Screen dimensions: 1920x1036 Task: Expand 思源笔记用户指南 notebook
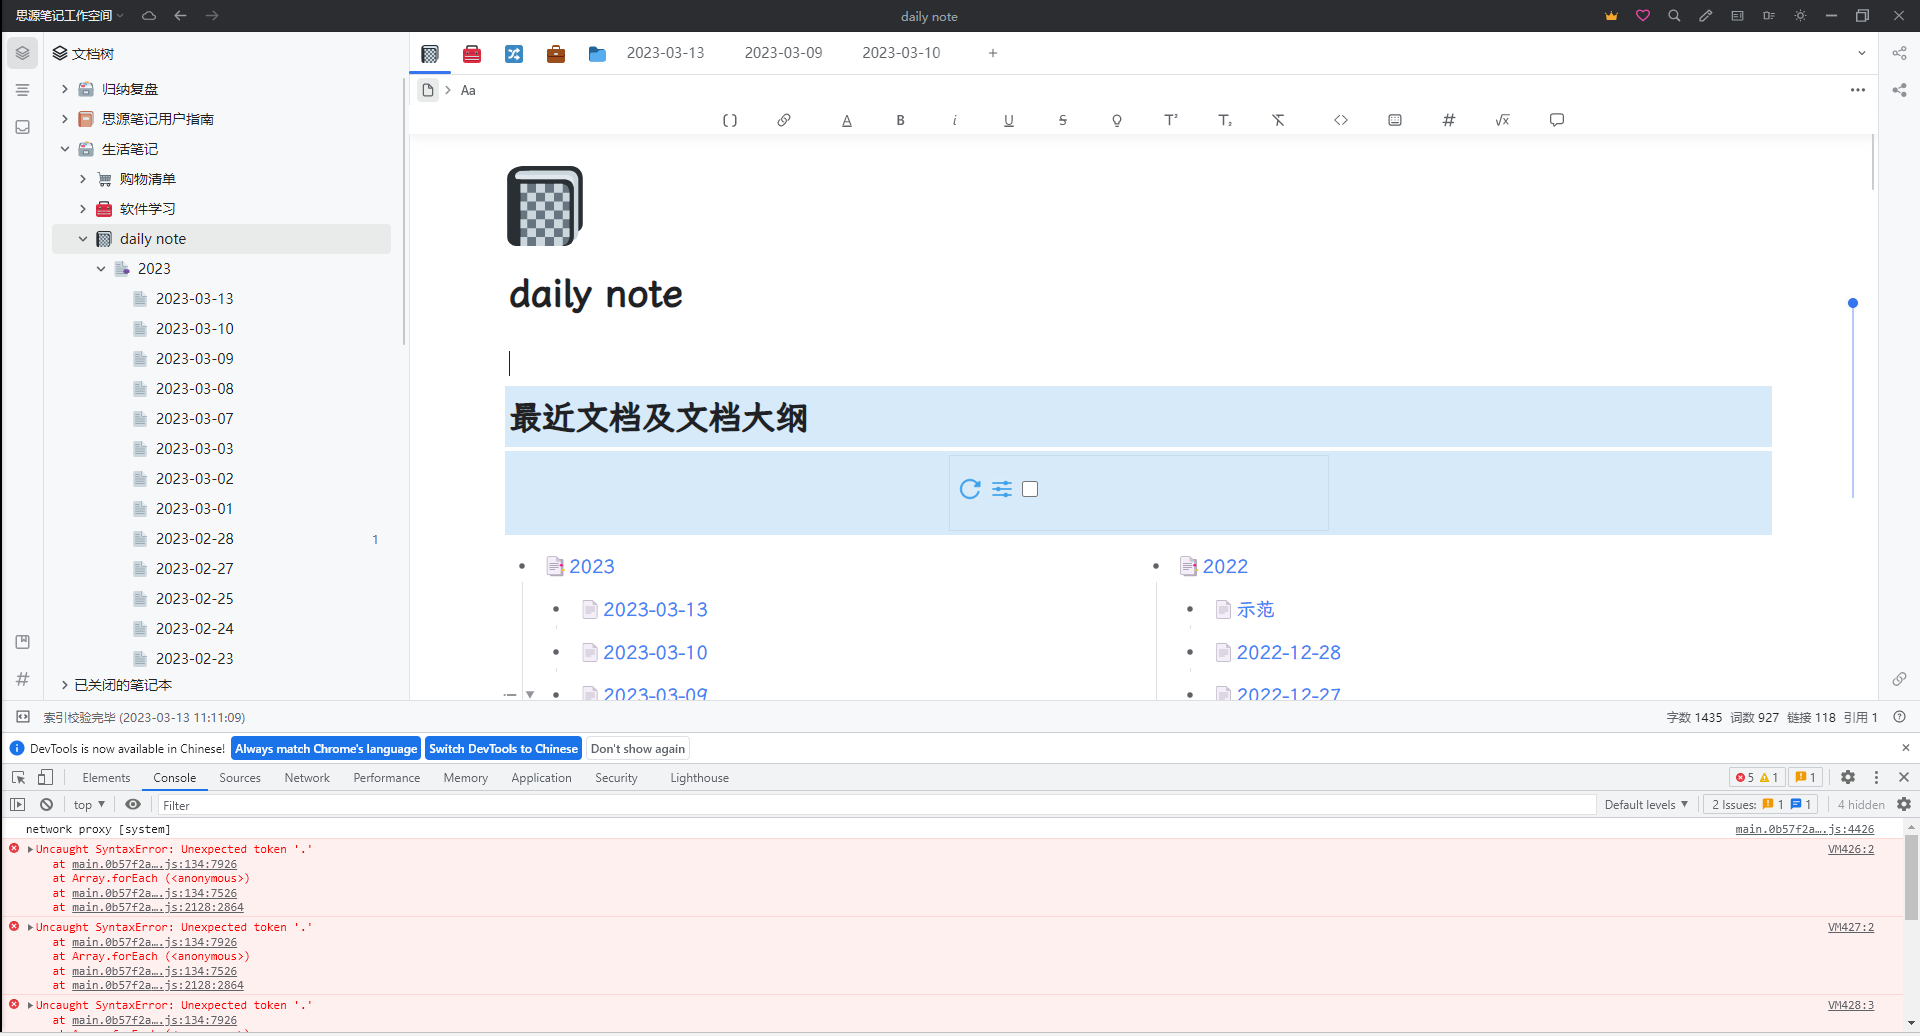(x=65, y=119)
